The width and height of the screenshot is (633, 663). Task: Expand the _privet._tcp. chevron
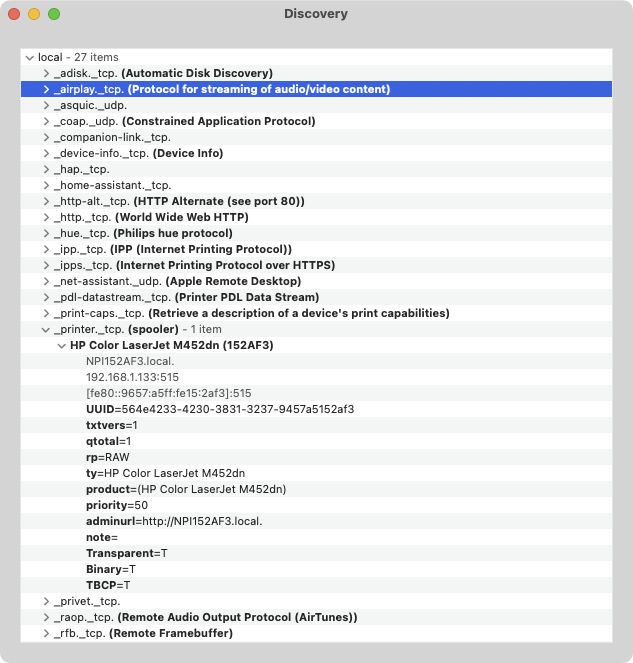coord(46,601)
